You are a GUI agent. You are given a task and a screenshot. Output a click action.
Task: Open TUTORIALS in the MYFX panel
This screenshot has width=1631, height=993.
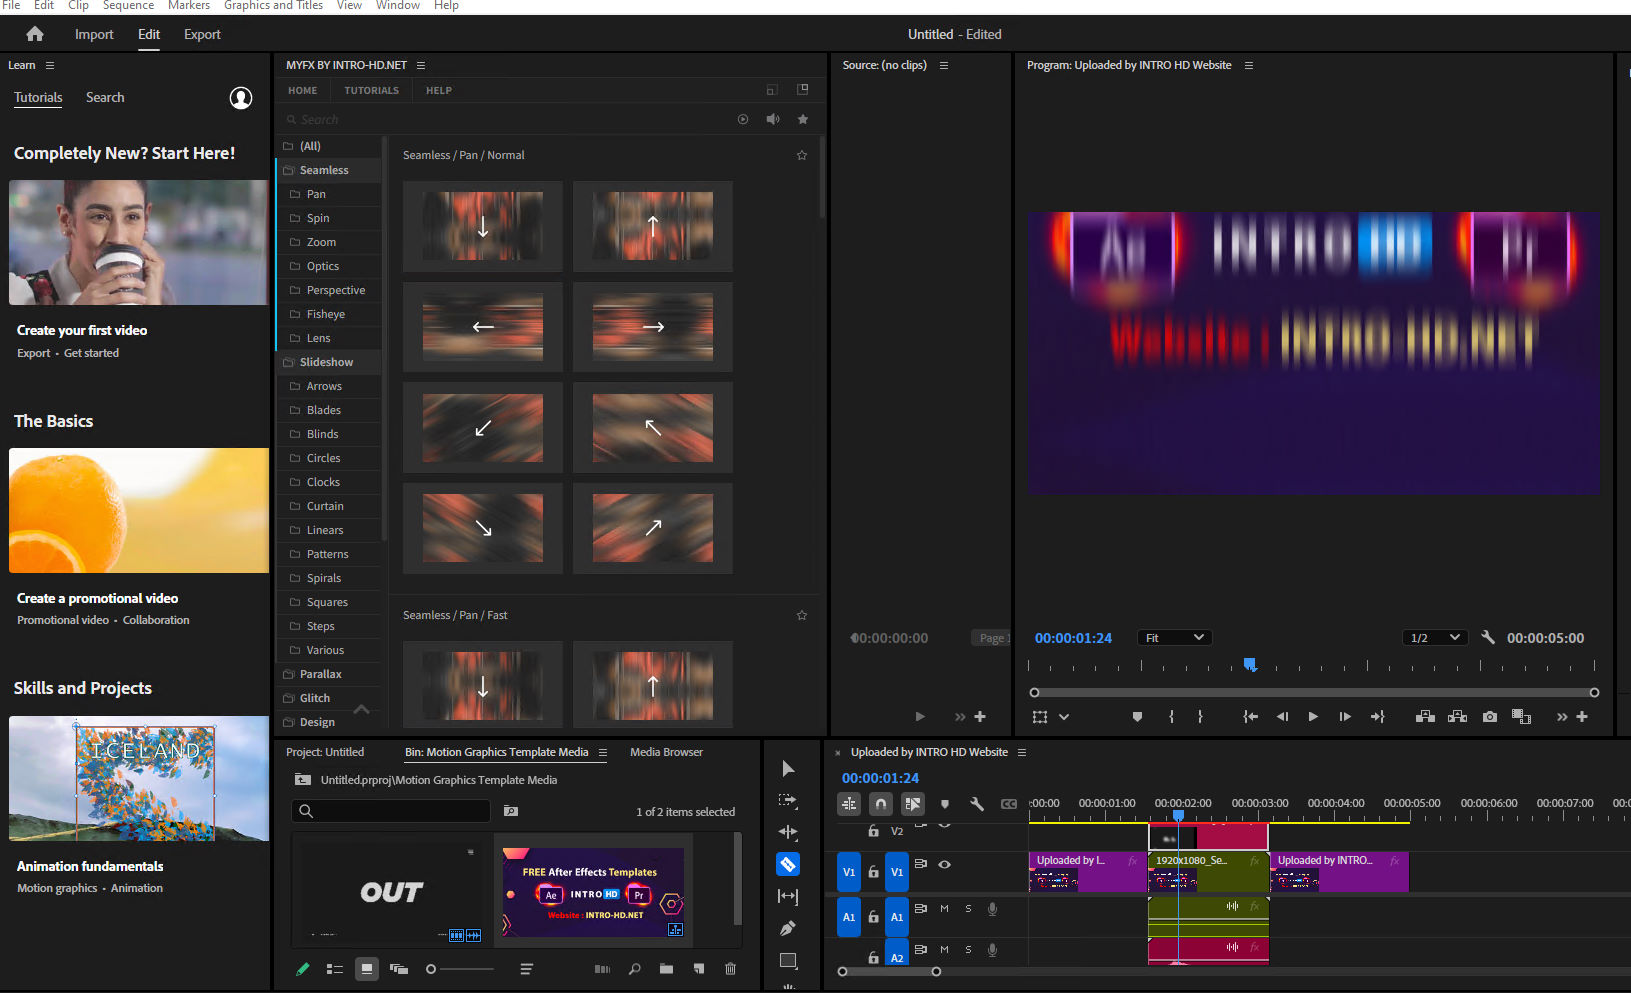(371, 90)
